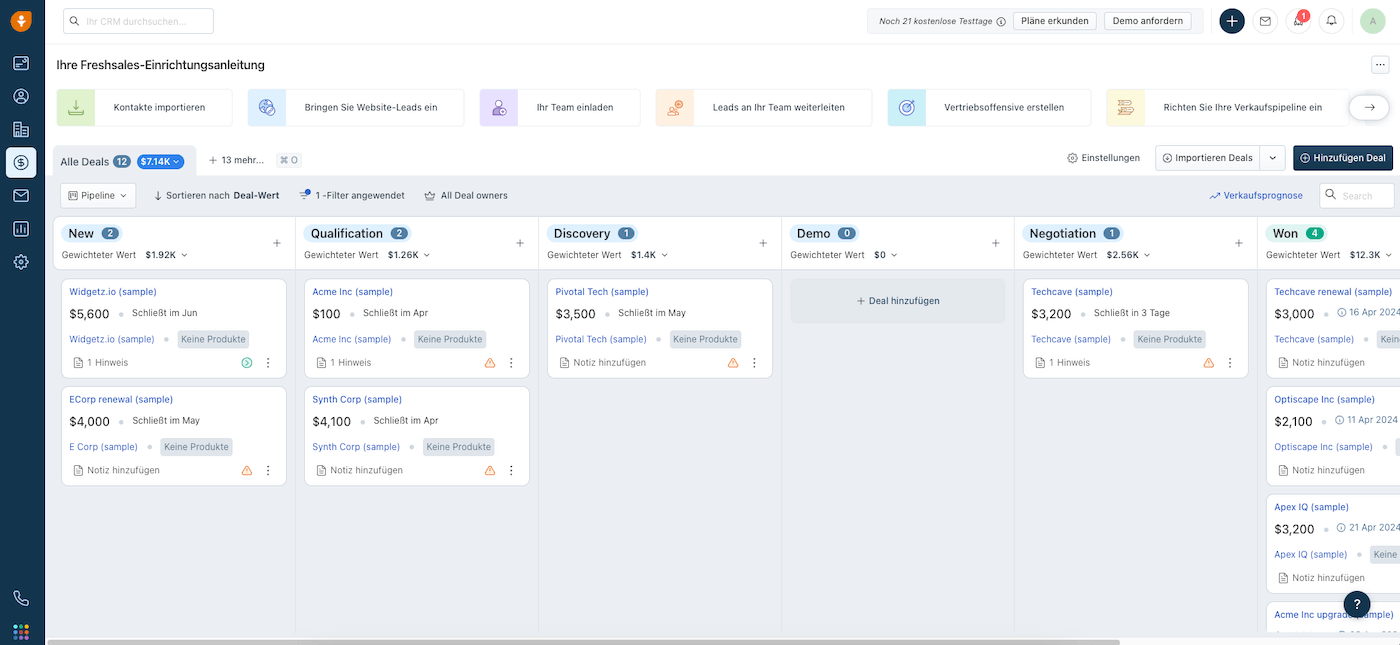Screen dimensions: 1400x645
Task: Open the admin settings gear in the sidebar
Action: pyautogui.click(x=21, y=261)
